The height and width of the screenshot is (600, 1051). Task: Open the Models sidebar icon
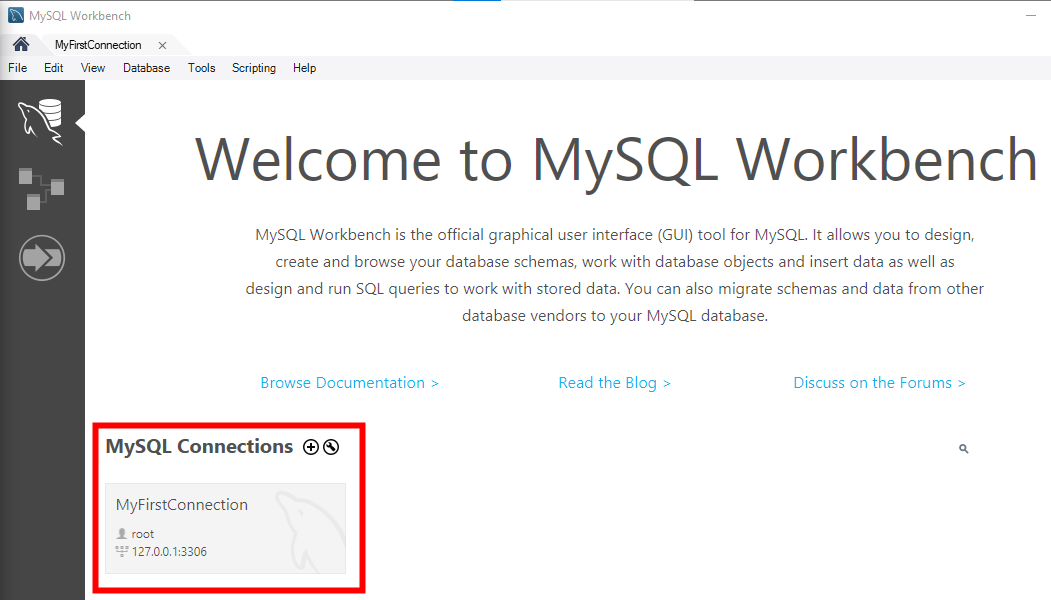[41, 189]
